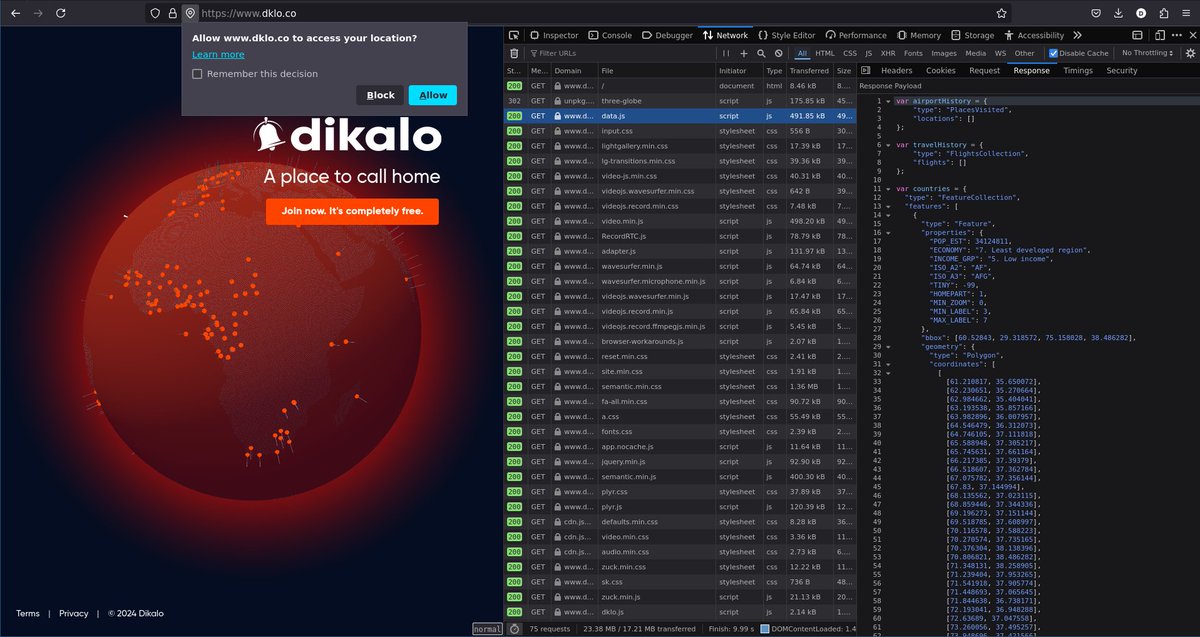This screenshot has width=1200, height=637.
Task: Open browser downloads icon
Action: (1118, 13)
